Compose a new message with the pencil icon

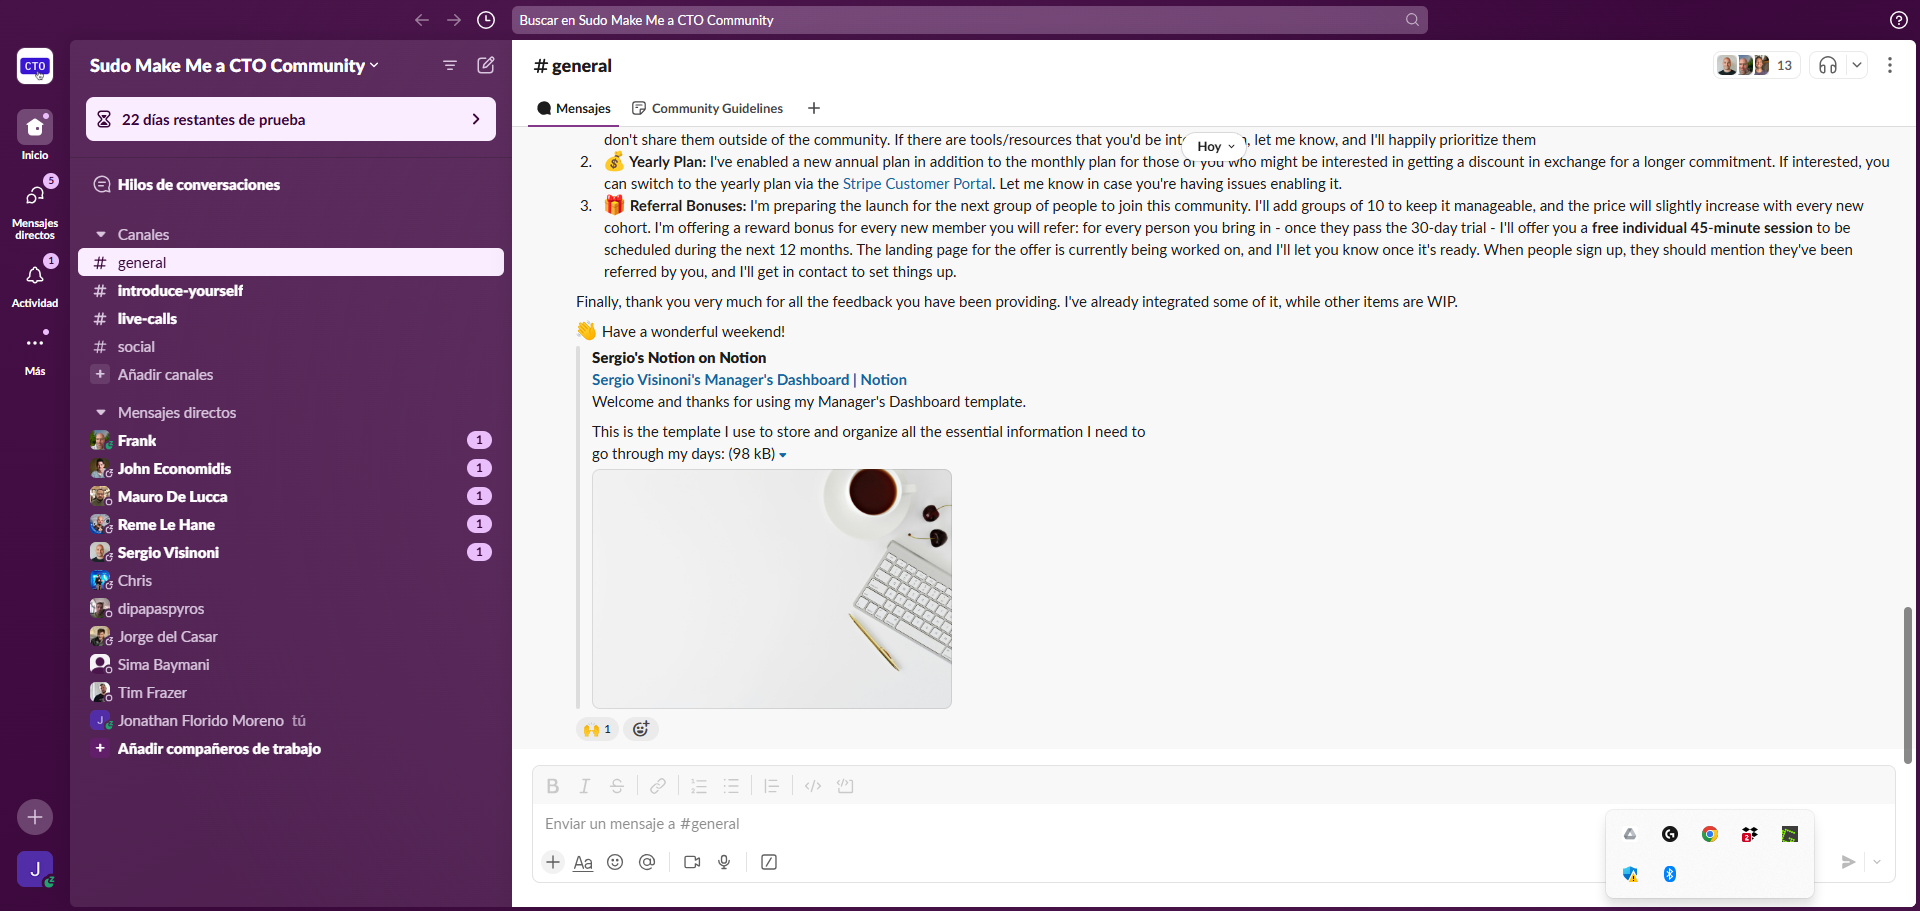487,65
